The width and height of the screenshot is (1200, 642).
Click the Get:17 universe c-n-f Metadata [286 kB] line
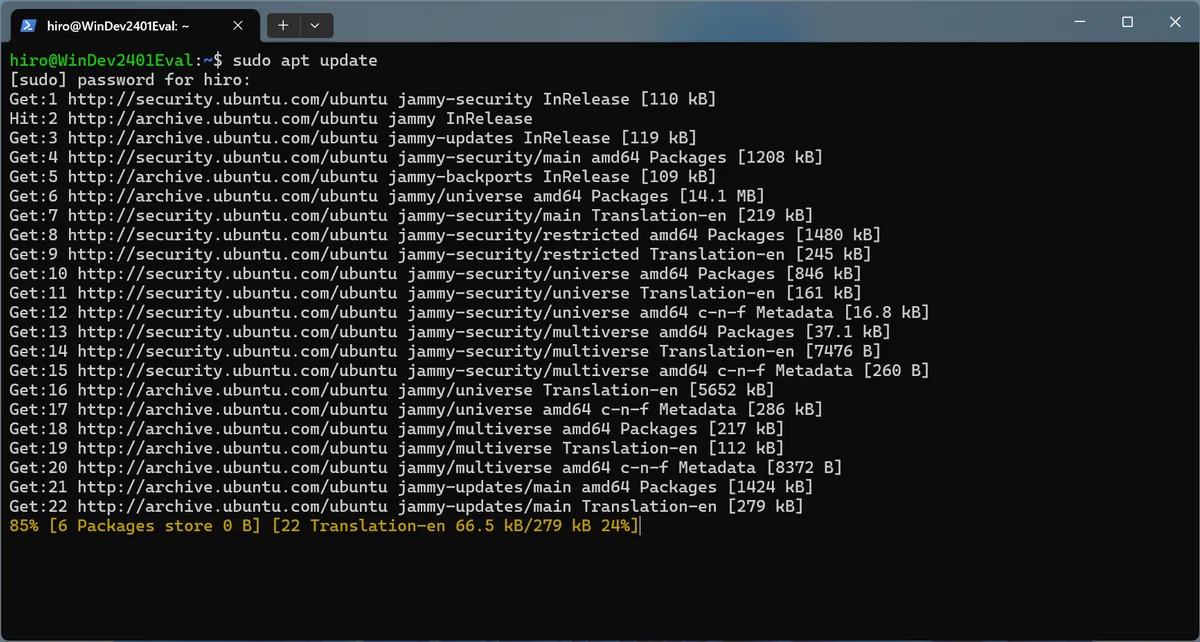tap(416, 409)
